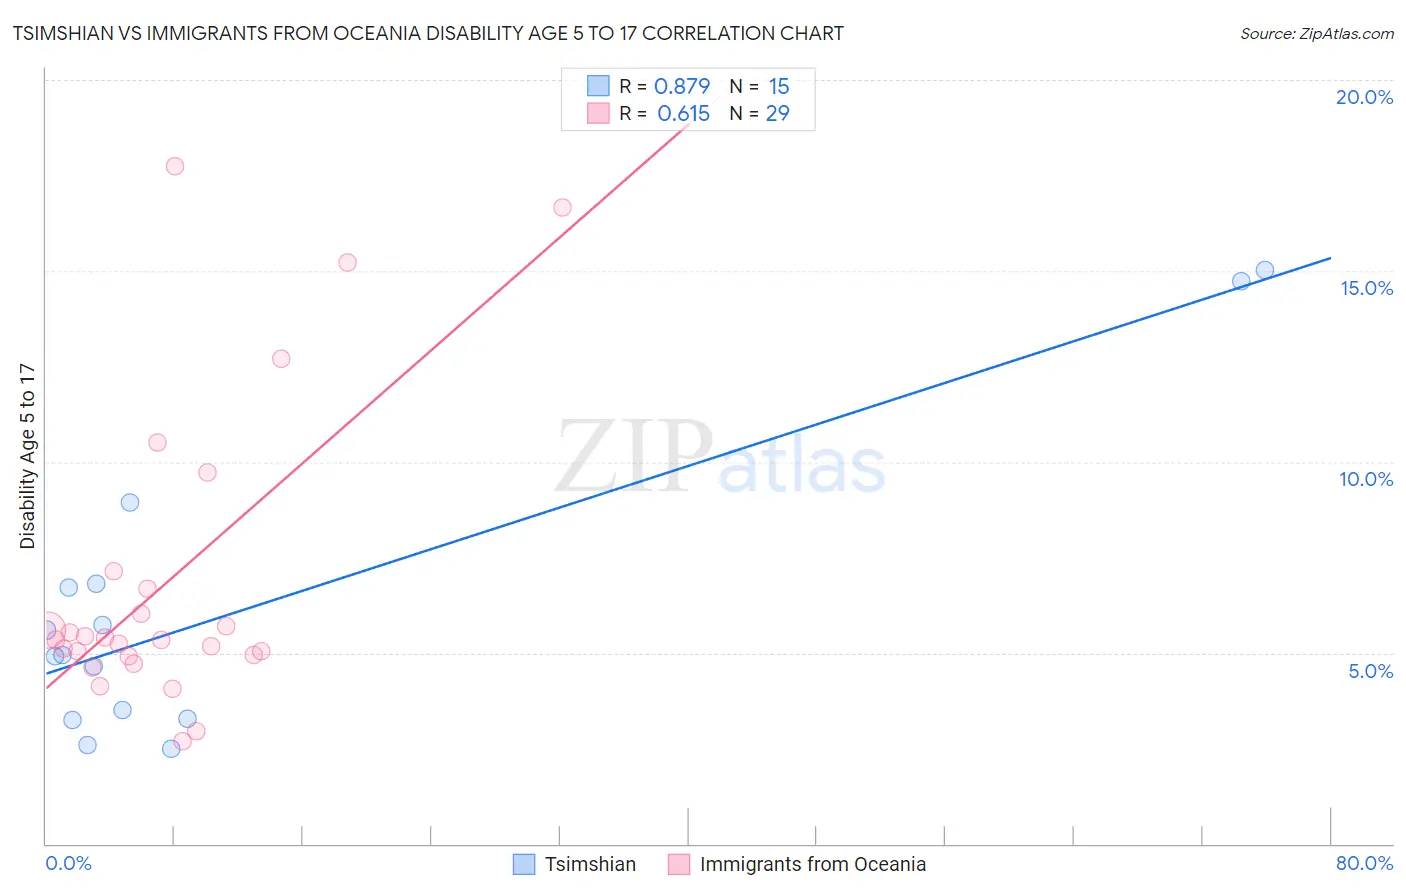
Task: Click the pink data point near 15.2%
Action: pyautogui.click(x=347, y=263)
